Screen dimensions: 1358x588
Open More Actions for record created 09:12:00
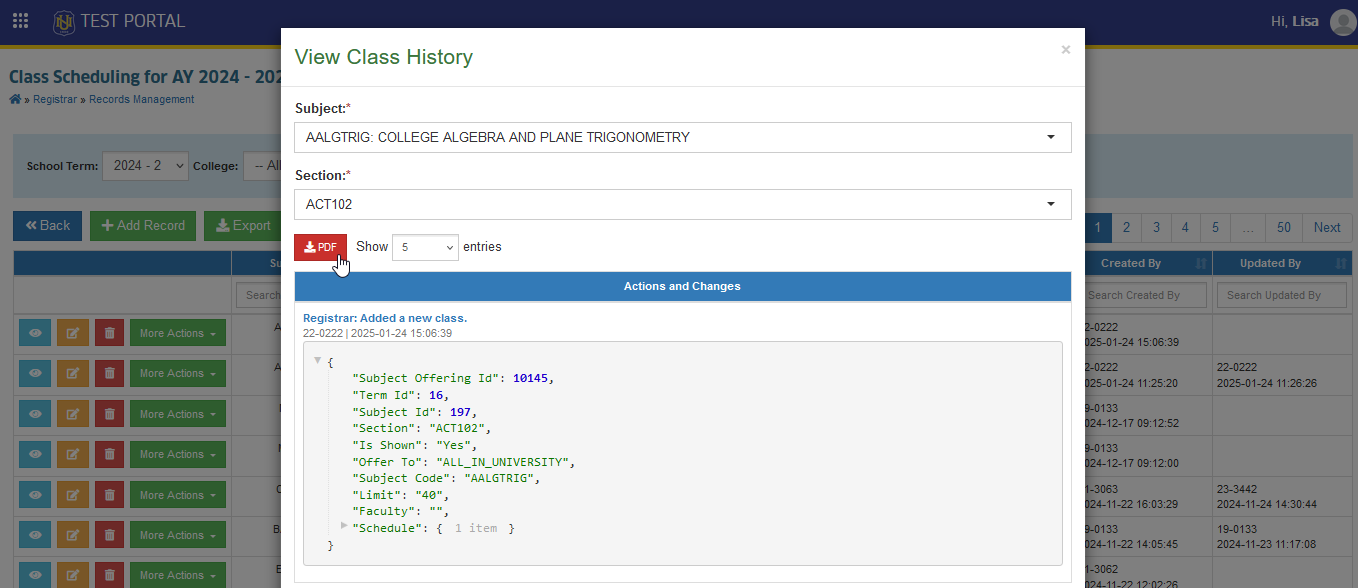(178, 454)
